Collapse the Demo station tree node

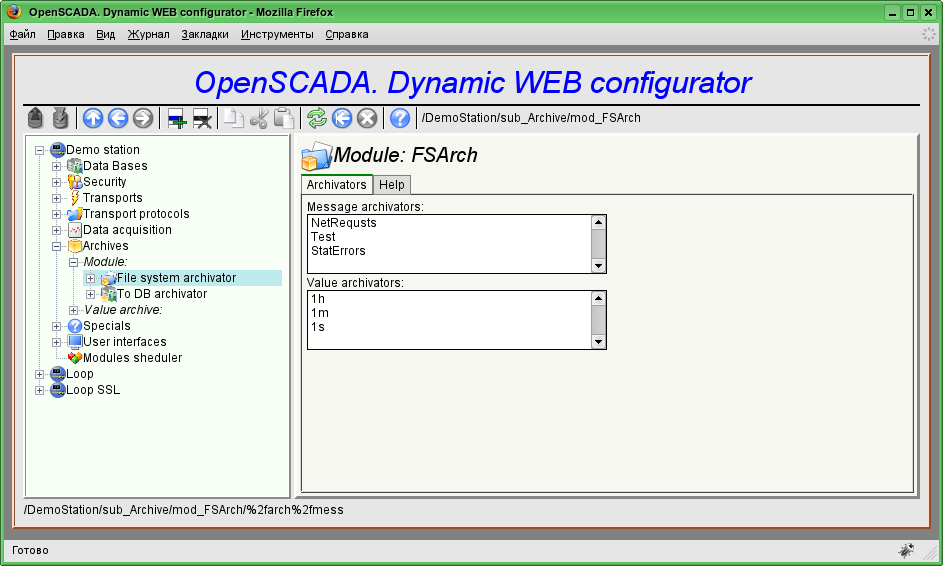pyautogui.click(x=40, y=150)
